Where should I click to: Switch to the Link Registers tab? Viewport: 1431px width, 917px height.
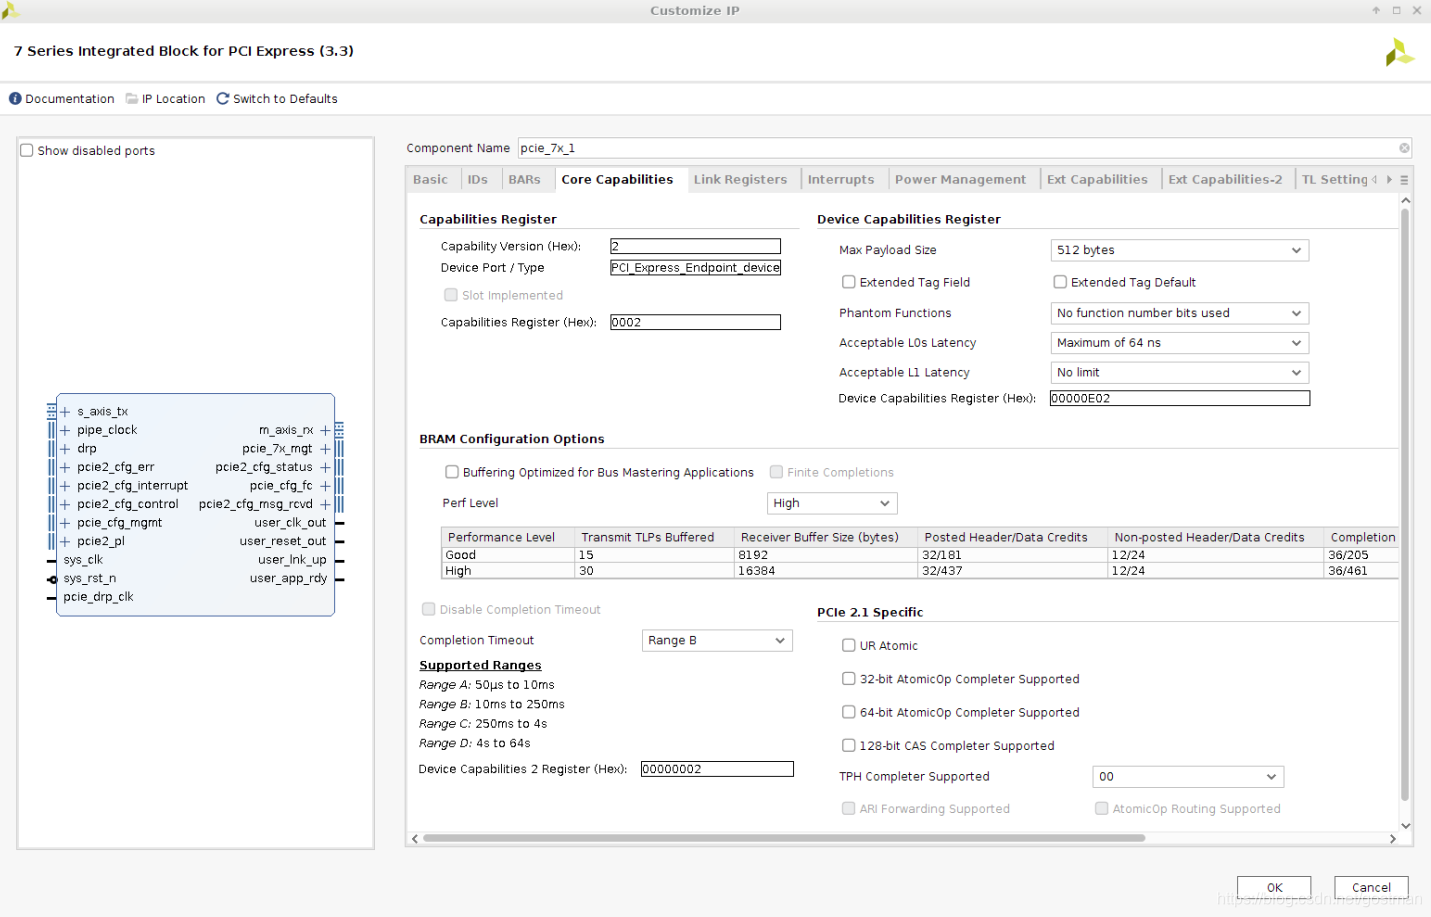point(741,179)
